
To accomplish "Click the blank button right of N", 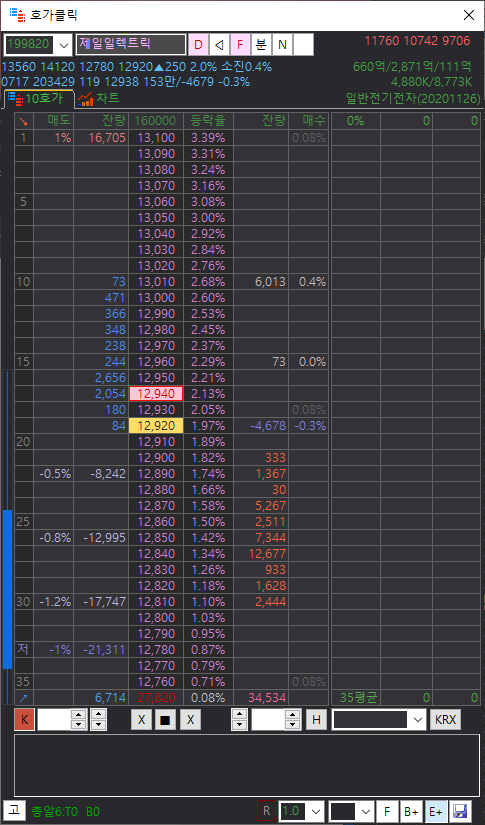I will pyautogui.click(x=304, y=45).
